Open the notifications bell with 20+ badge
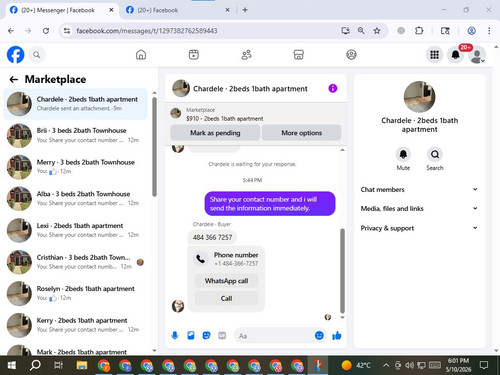 click(x=456, y=55)
